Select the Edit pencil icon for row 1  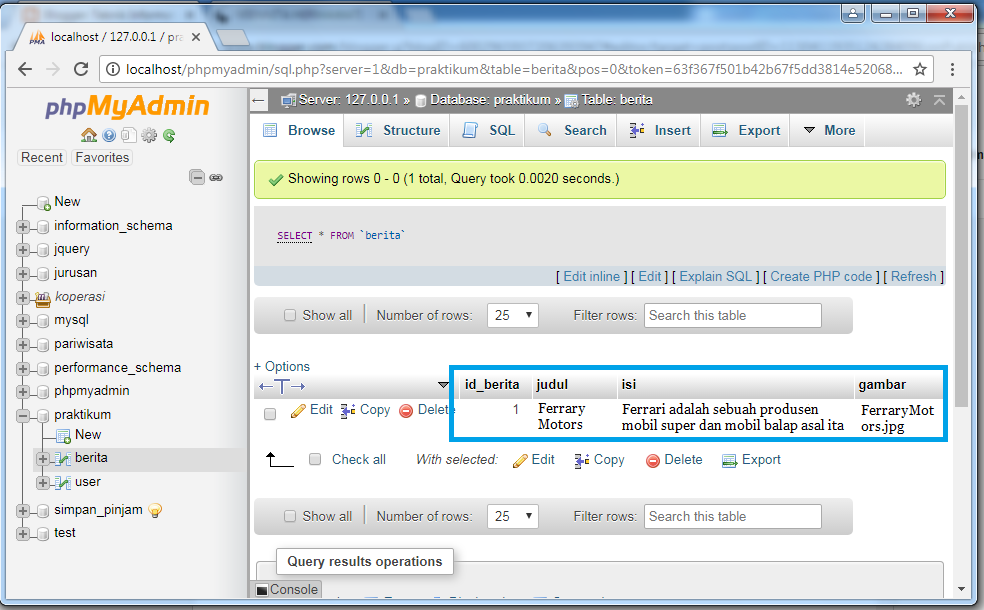click(x=297, y=409)
